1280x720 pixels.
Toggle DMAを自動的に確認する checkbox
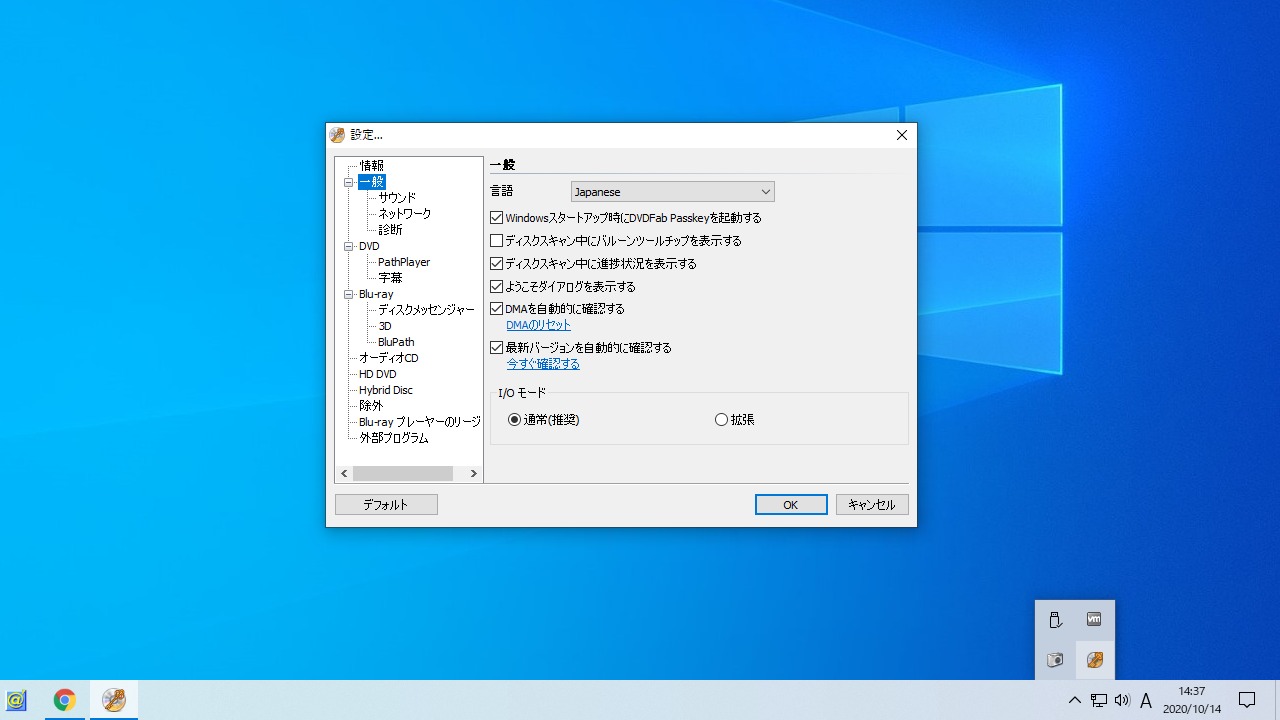click(x=496, y=309)
